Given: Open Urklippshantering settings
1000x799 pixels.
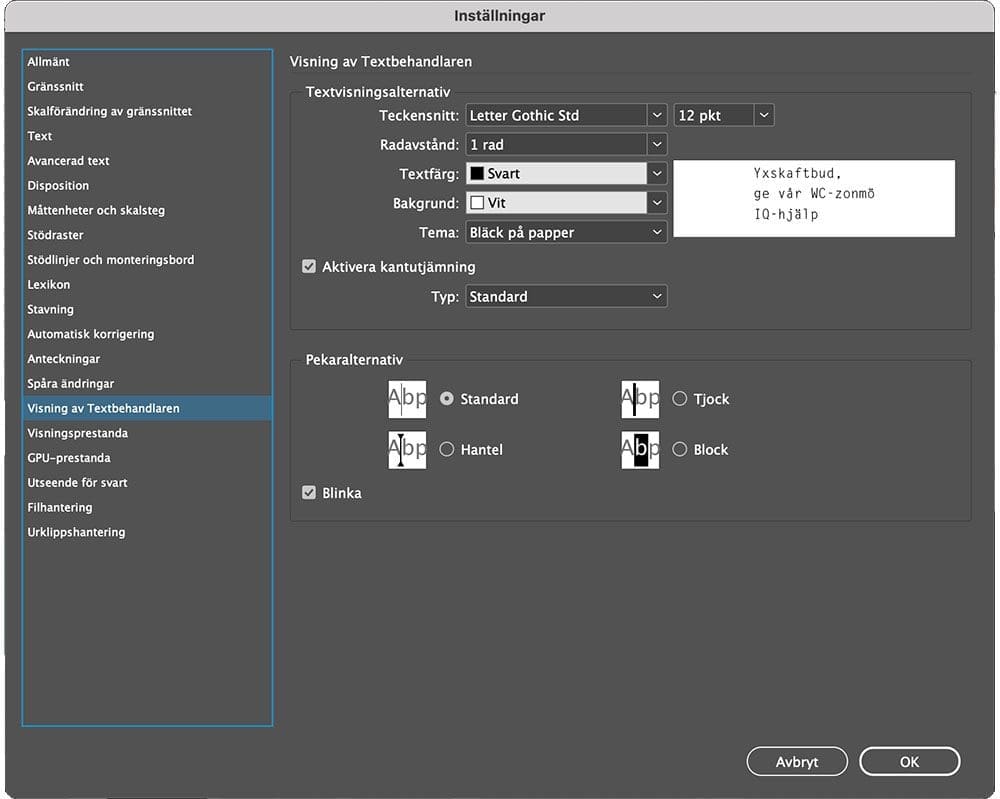Looking at the screenshot, I should [147, 532].
